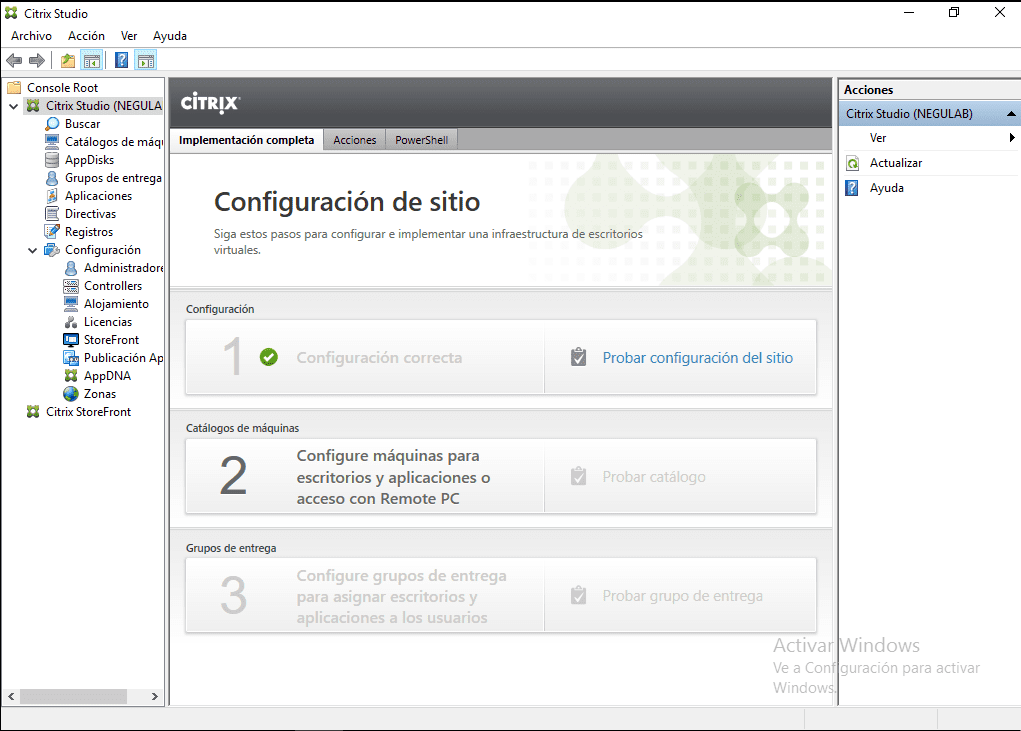Open the Ver submenu in the Acciones pane
The width and height of the screenshot is (1021, 731).
pos(878,138)
